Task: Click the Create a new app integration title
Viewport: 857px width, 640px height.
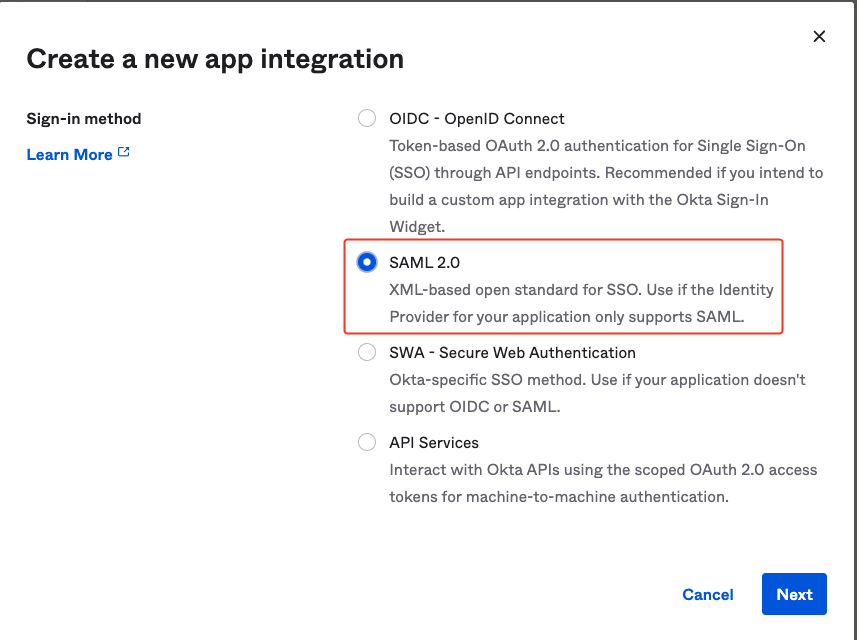Action: pos(215,58)
